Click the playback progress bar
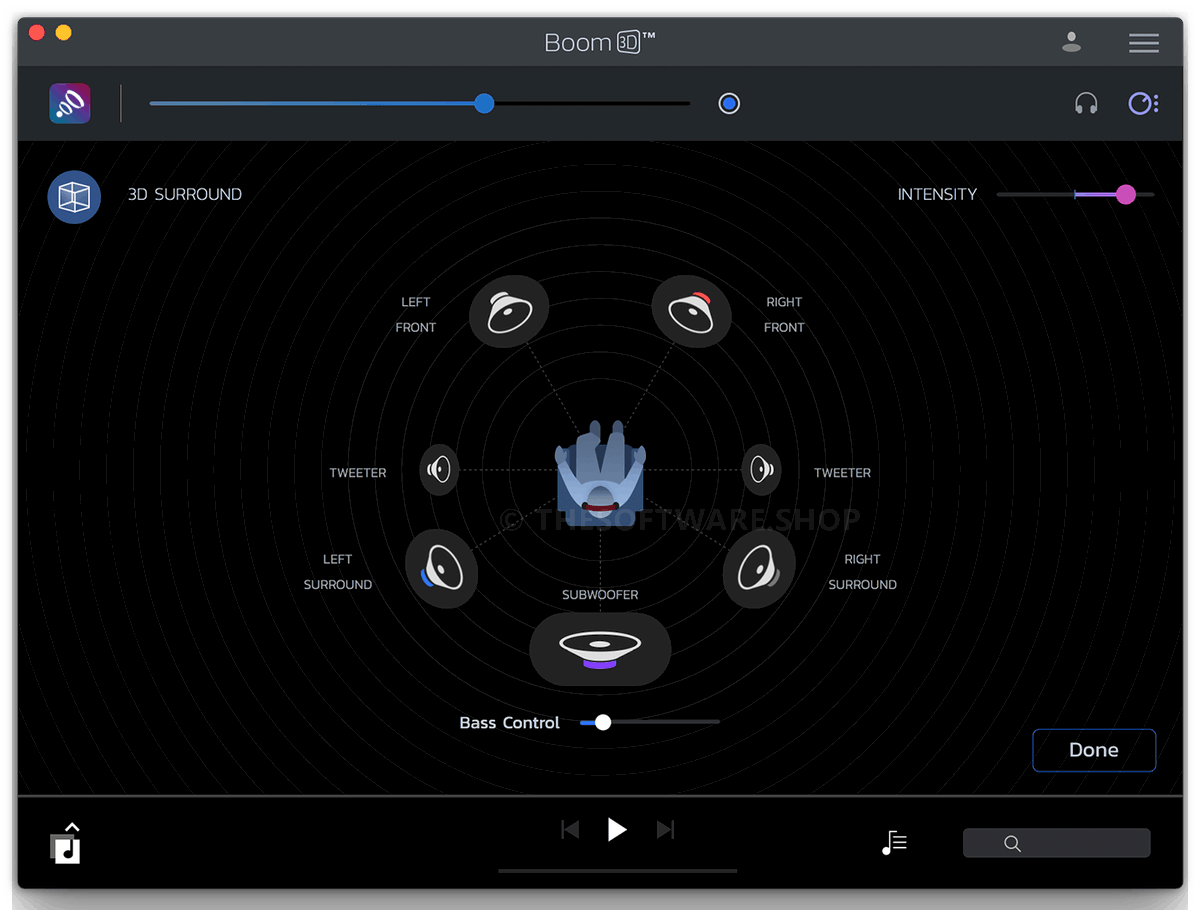 pos(617,871)
